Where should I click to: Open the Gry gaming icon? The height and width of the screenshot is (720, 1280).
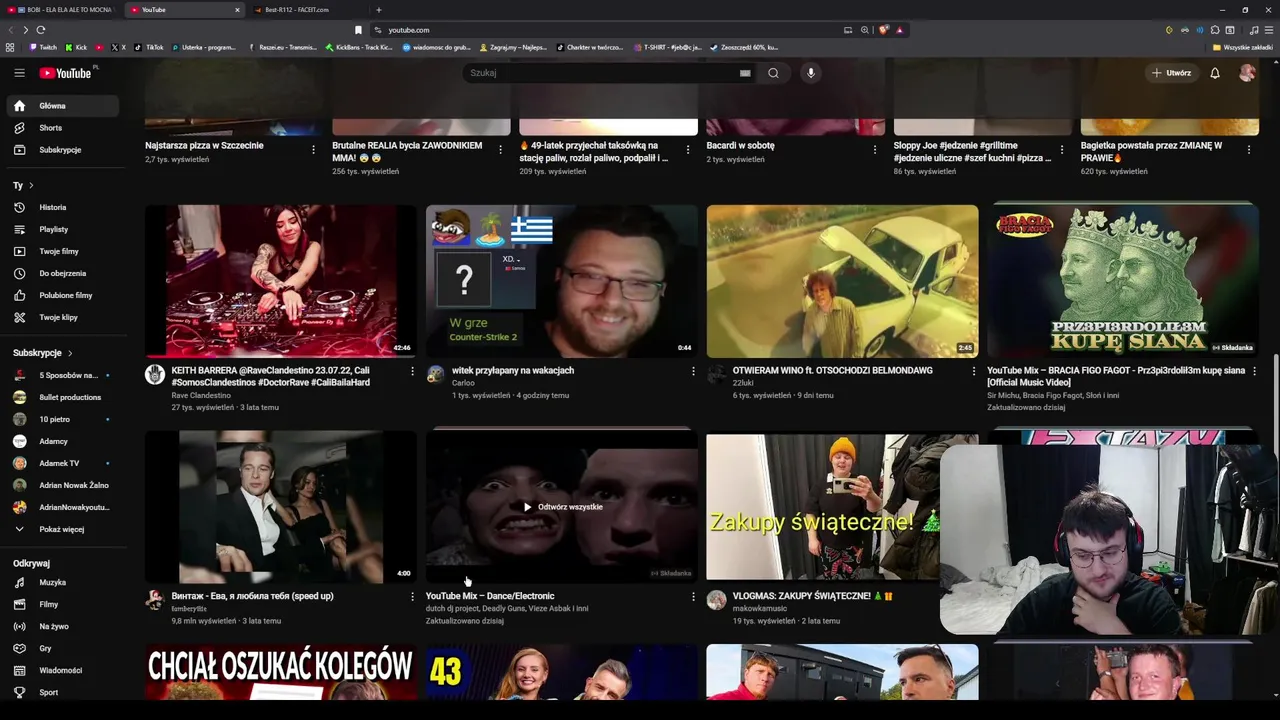[19, 649]
